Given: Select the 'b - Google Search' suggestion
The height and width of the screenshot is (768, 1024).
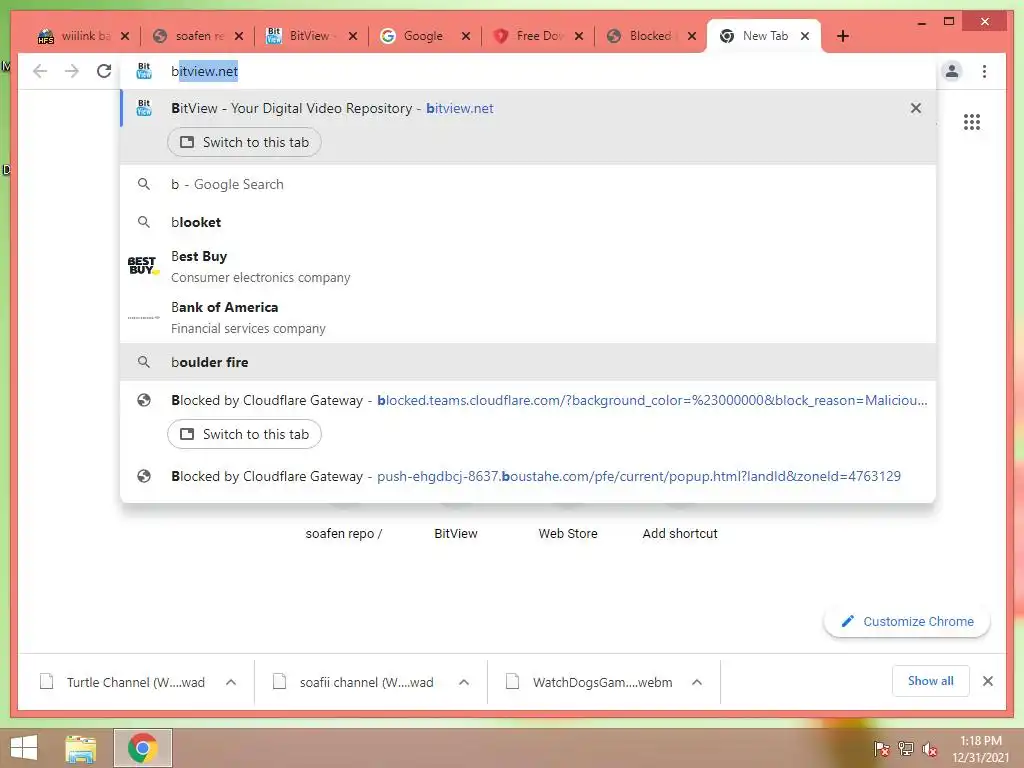Looking at the screenshot, I should point(528,184).
